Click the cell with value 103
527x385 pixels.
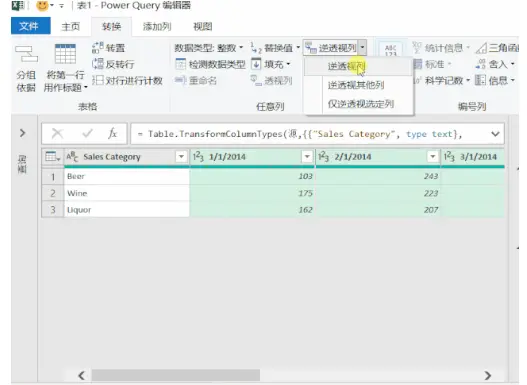click(x=252, y=176)
